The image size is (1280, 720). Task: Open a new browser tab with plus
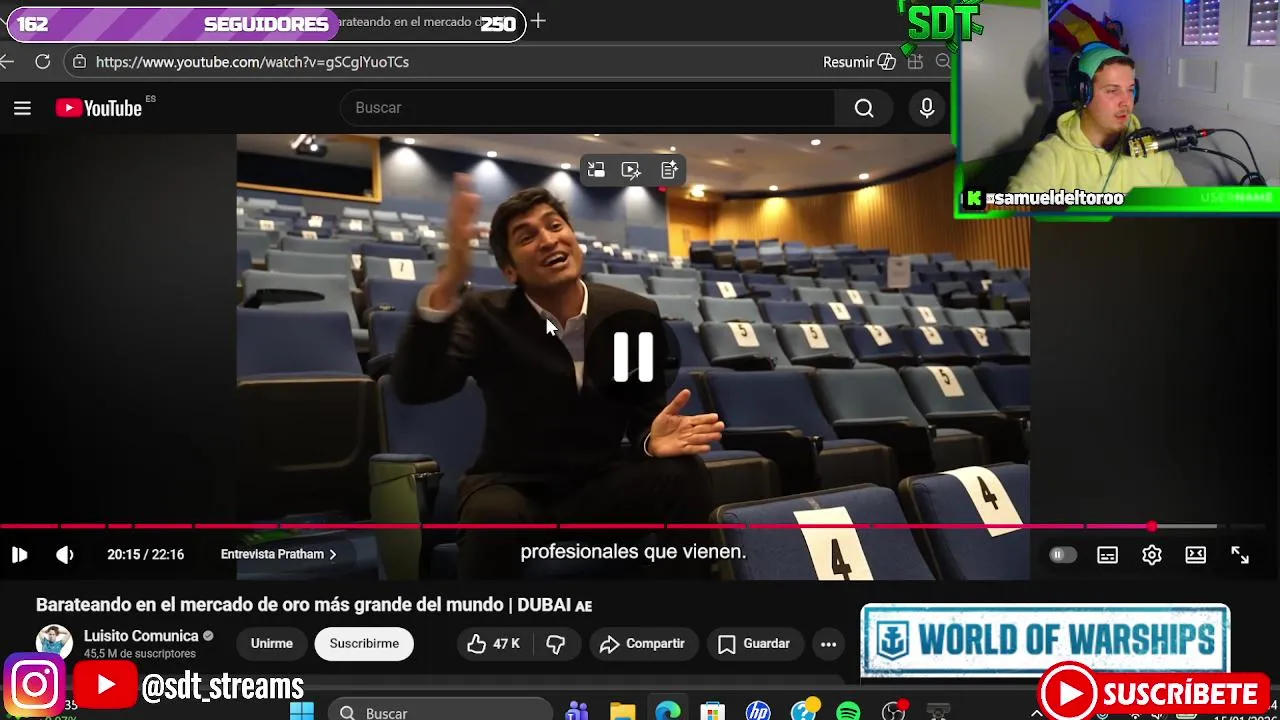coord(538,21)
